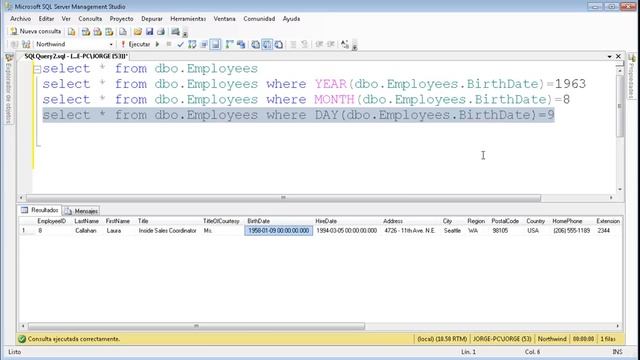This screenshot has width=640, height=360.
Task: Click the Nueva consulta button
Action: click(x=36, y=31)
